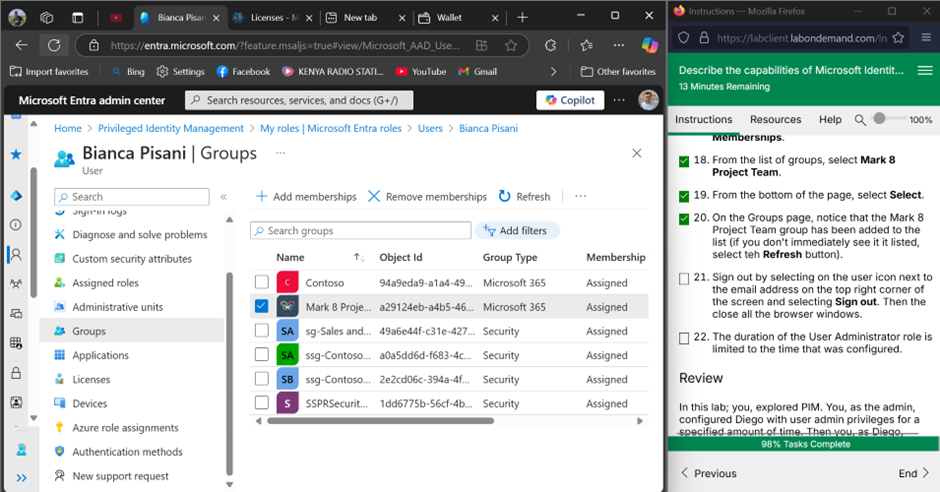Bookmark lab page with Firefox star
Image resolution: width=940 pixels, height=492 pixels.
click(x=898, y=38)
